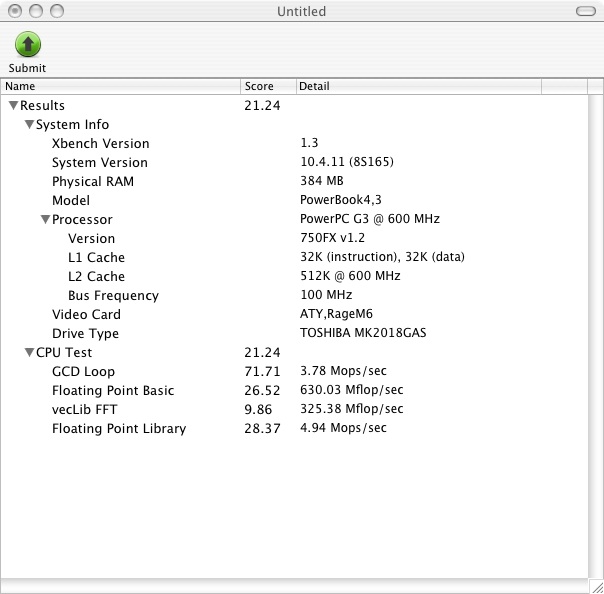
Task: Select the Model row
Action: (x=71, y=201)
